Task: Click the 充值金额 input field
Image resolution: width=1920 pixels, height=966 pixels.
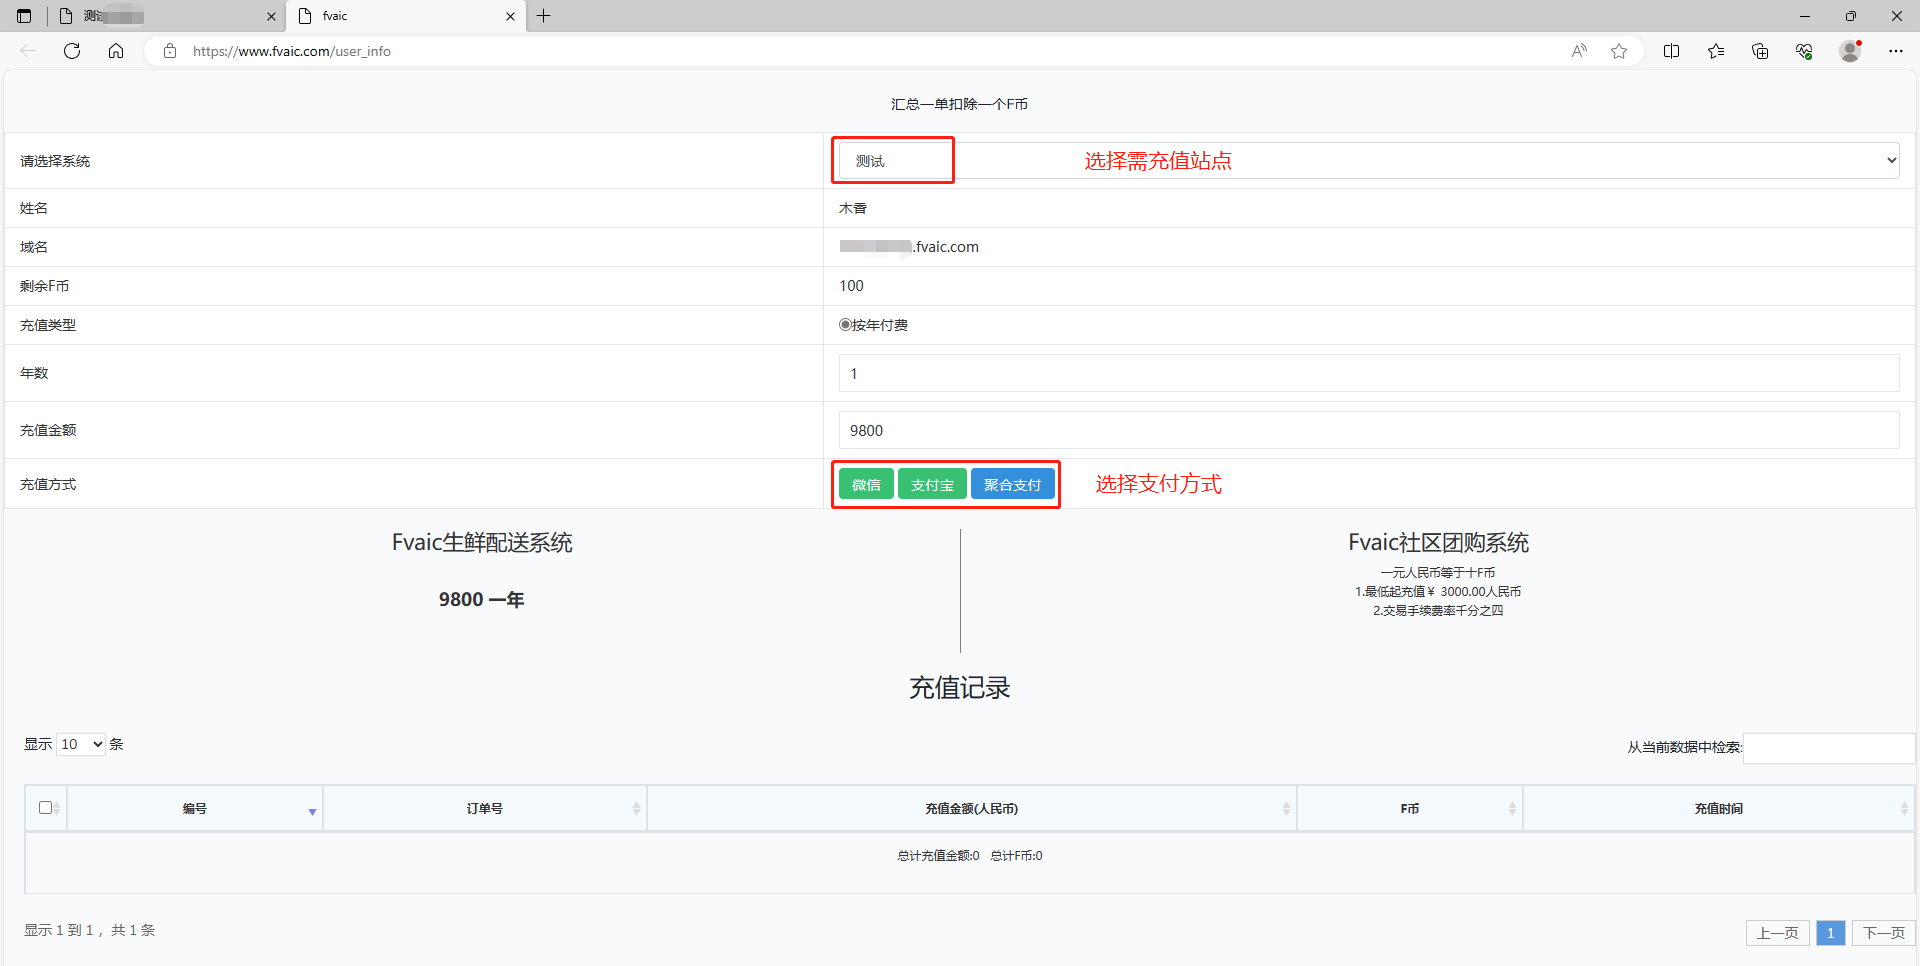Action: tap(1368, 431)
